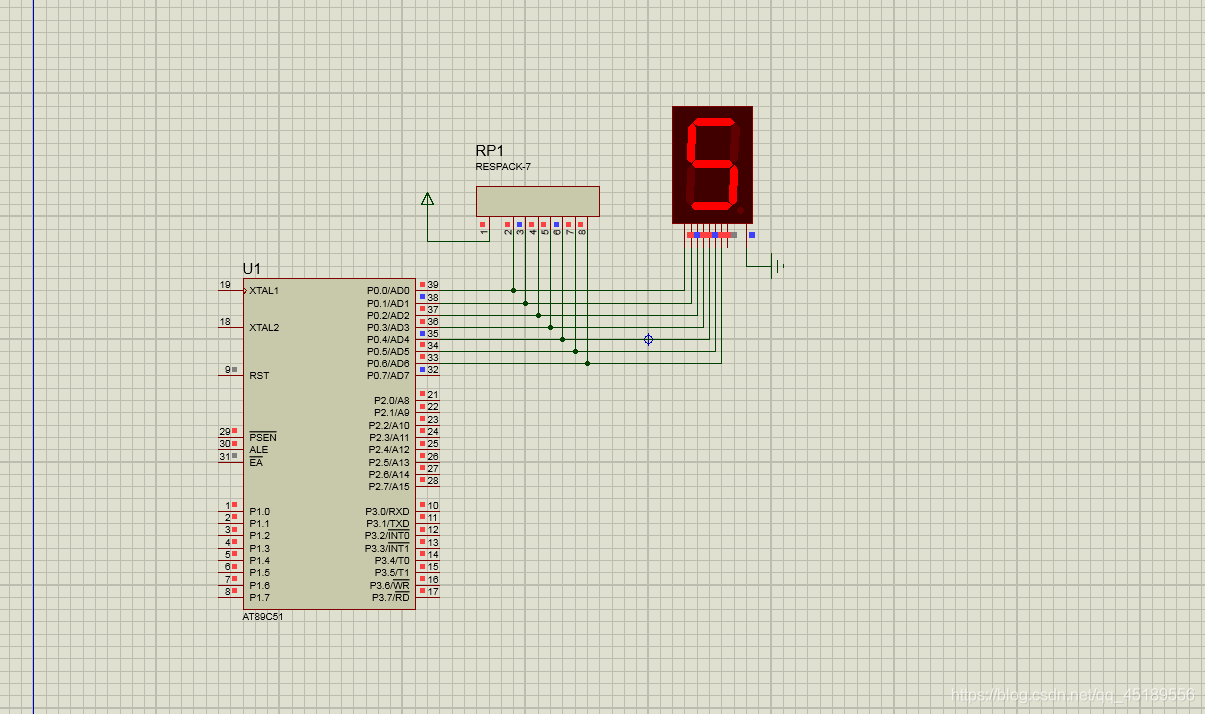
Task: Click the PSEN pin label
Action: [x=263, y=438]
